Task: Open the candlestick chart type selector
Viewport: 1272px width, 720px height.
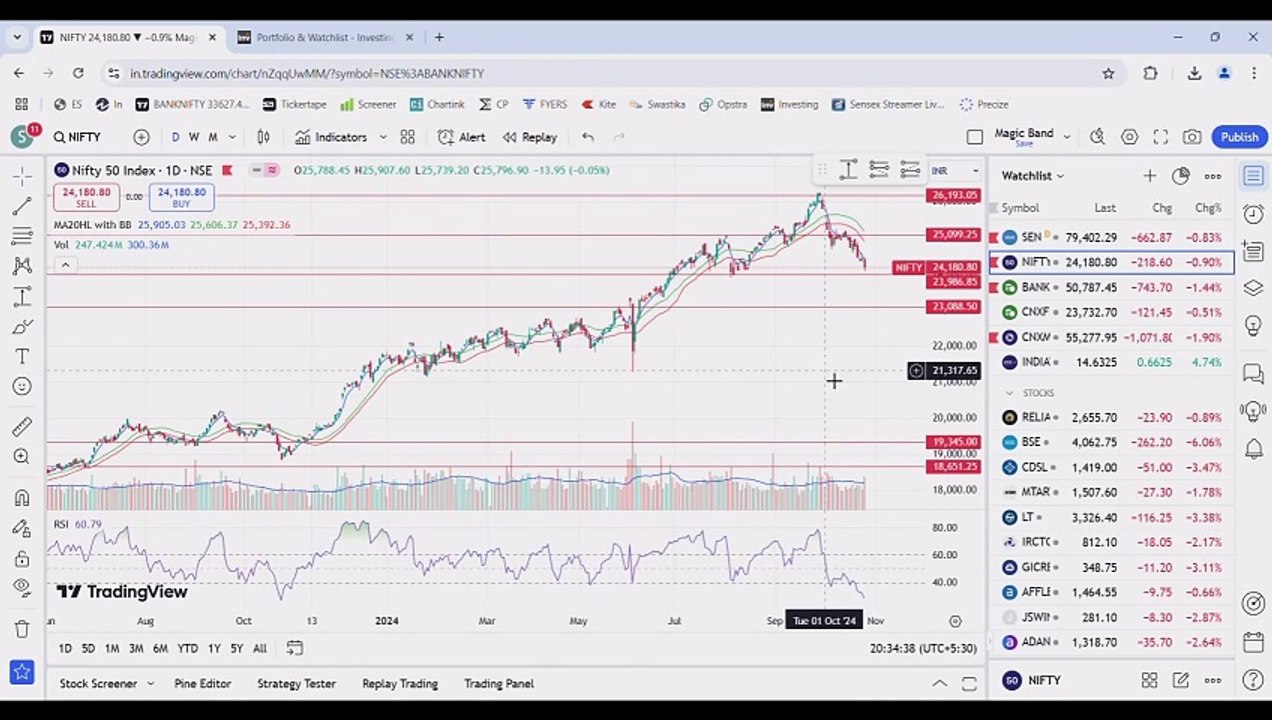Action: click(x=263, y=137)
